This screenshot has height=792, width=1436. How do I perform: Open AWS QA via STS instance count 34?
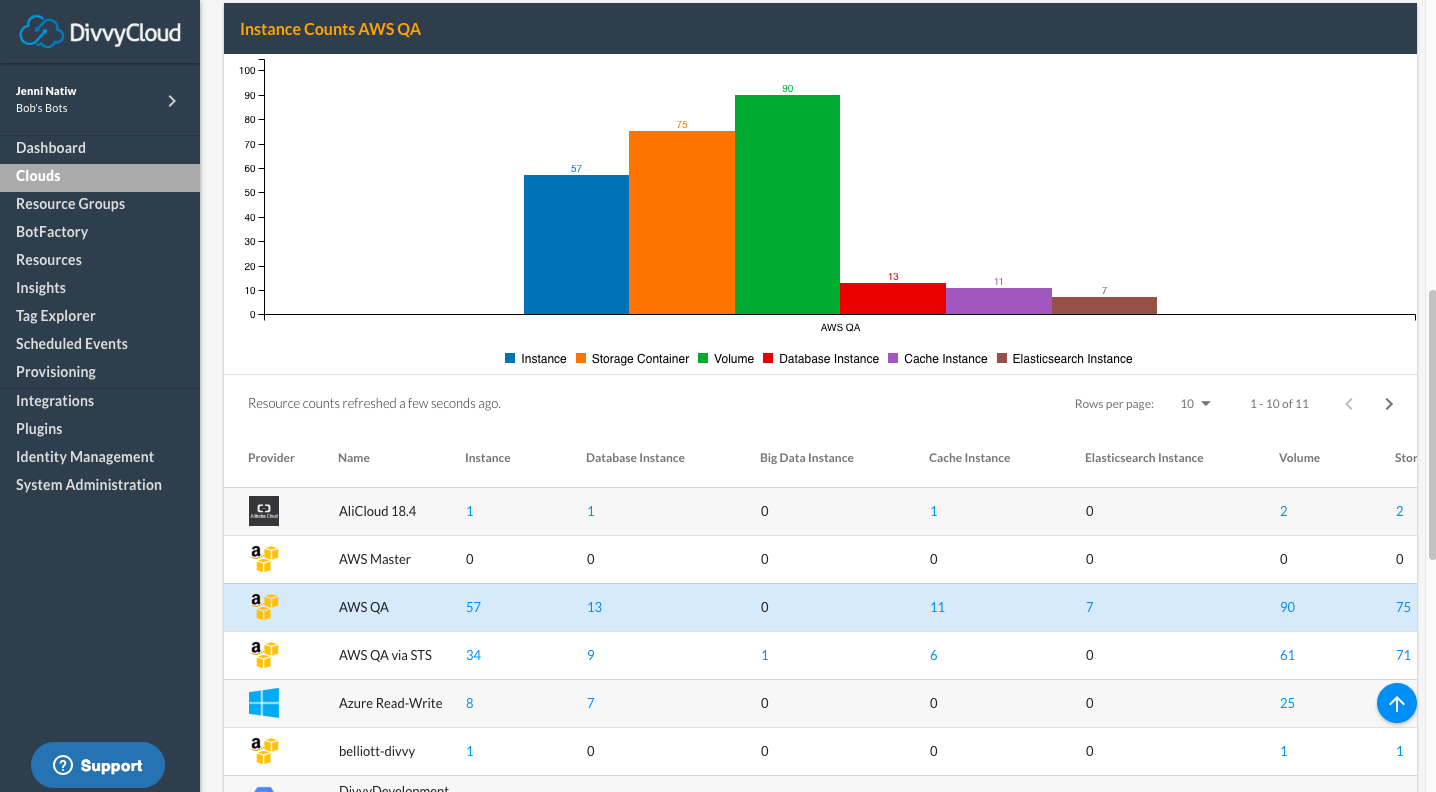(x=474, y=655)
